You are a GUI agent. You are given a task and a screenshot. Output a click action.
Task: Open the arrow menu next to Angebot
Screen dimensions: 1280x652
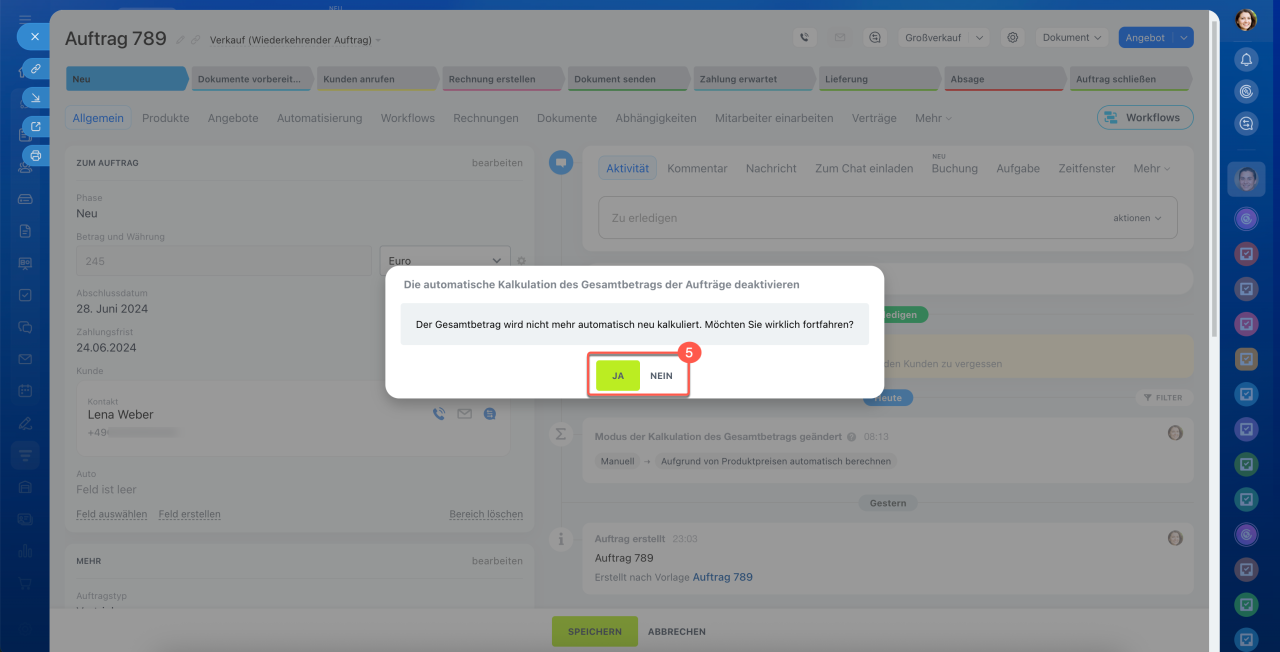(1183, 37)
